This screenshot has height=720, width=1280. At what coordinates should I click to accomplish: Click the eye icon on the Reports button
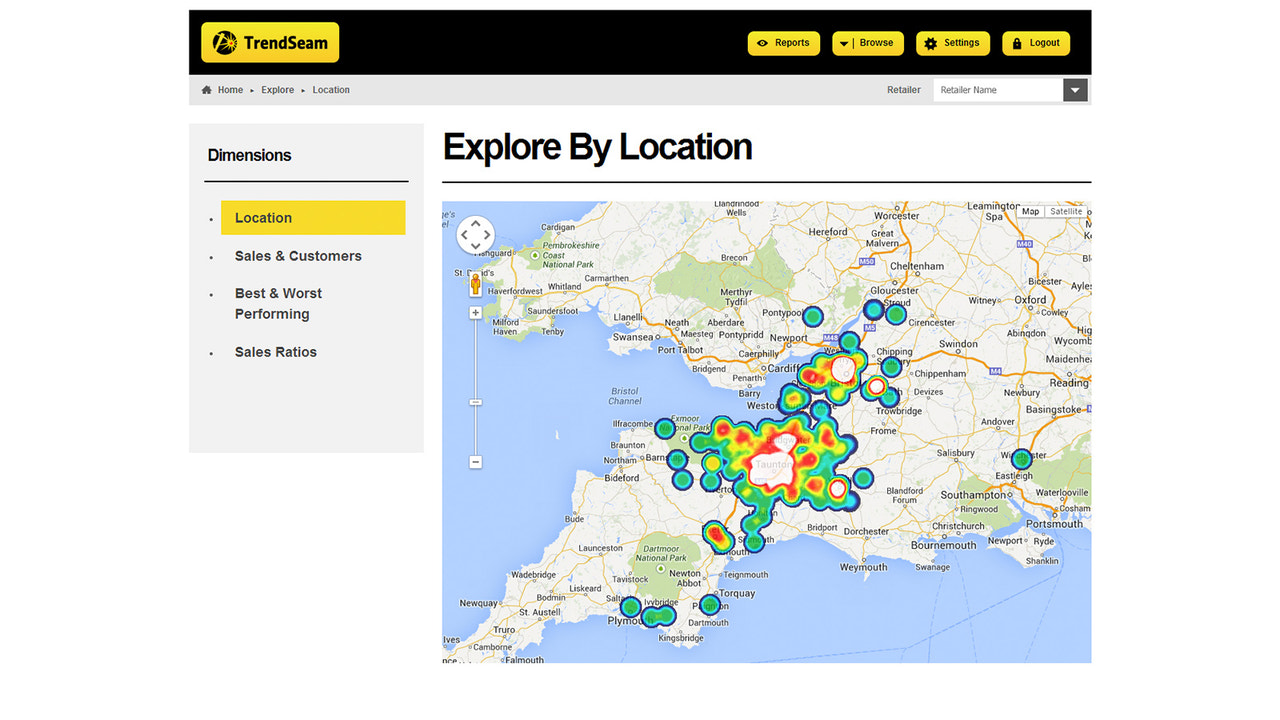pyautogui.click(x=763, y=43)
